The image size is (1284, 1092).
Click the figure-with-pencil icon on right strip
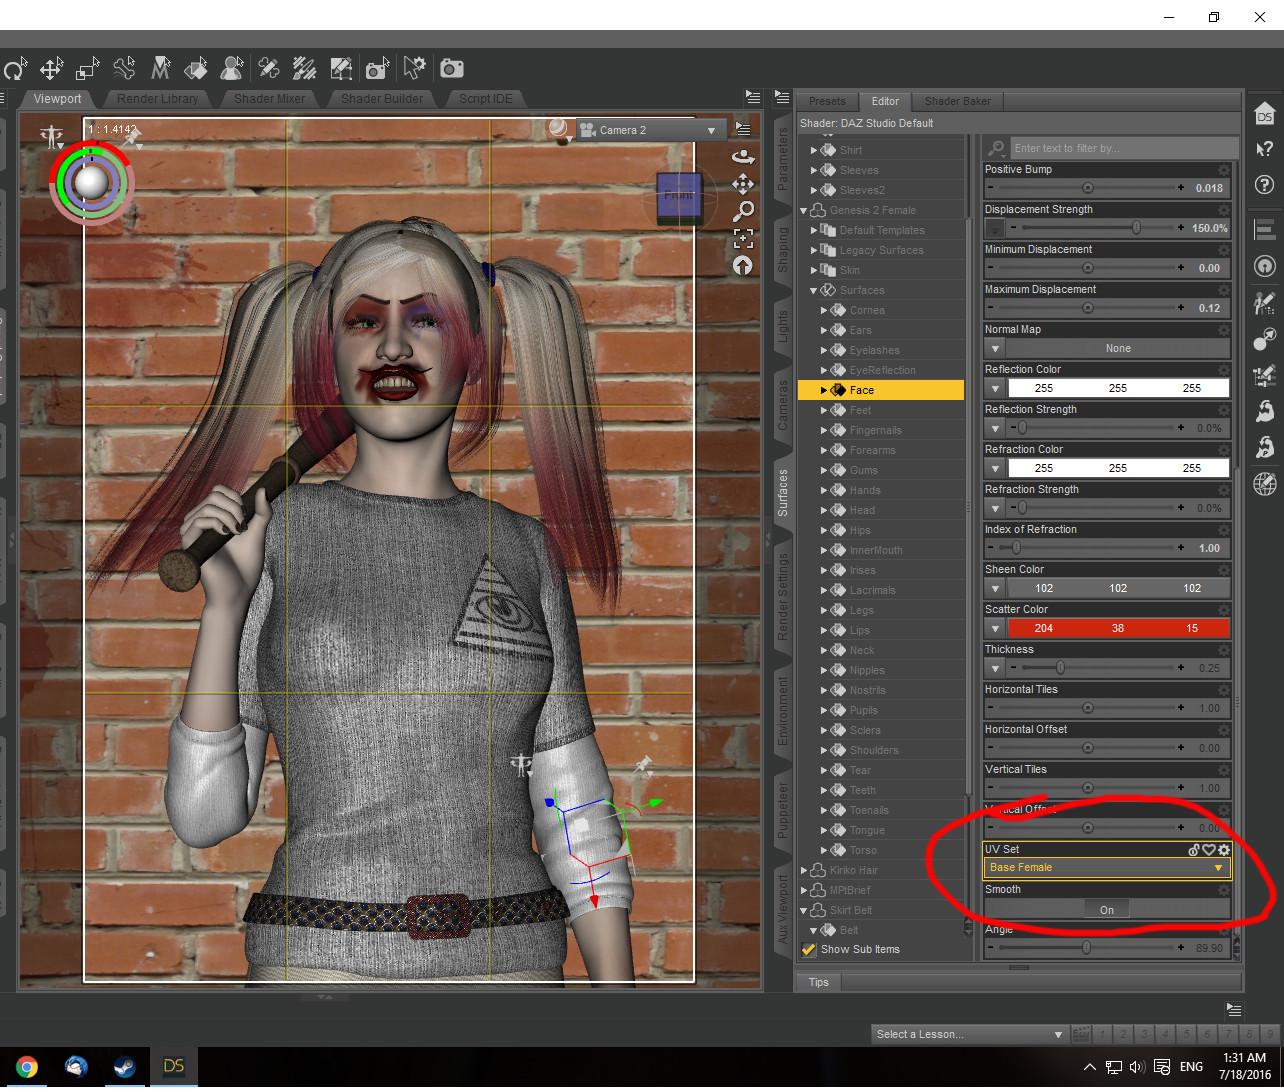point(1265,302)
